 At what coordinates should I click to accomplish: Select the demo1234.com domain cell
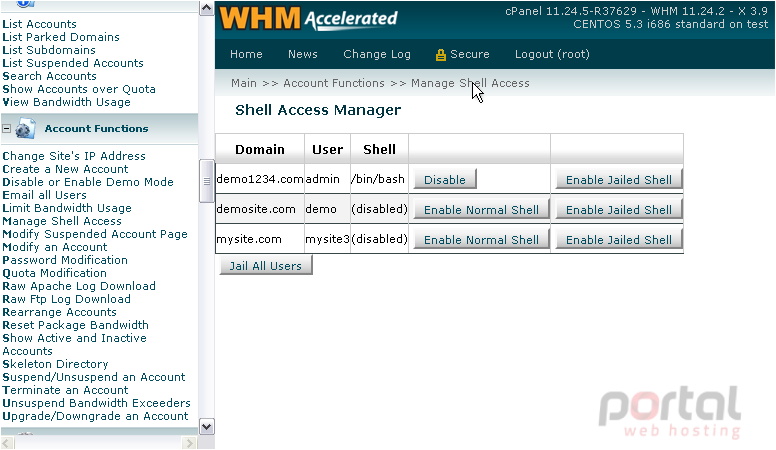[x=260, y=179]
